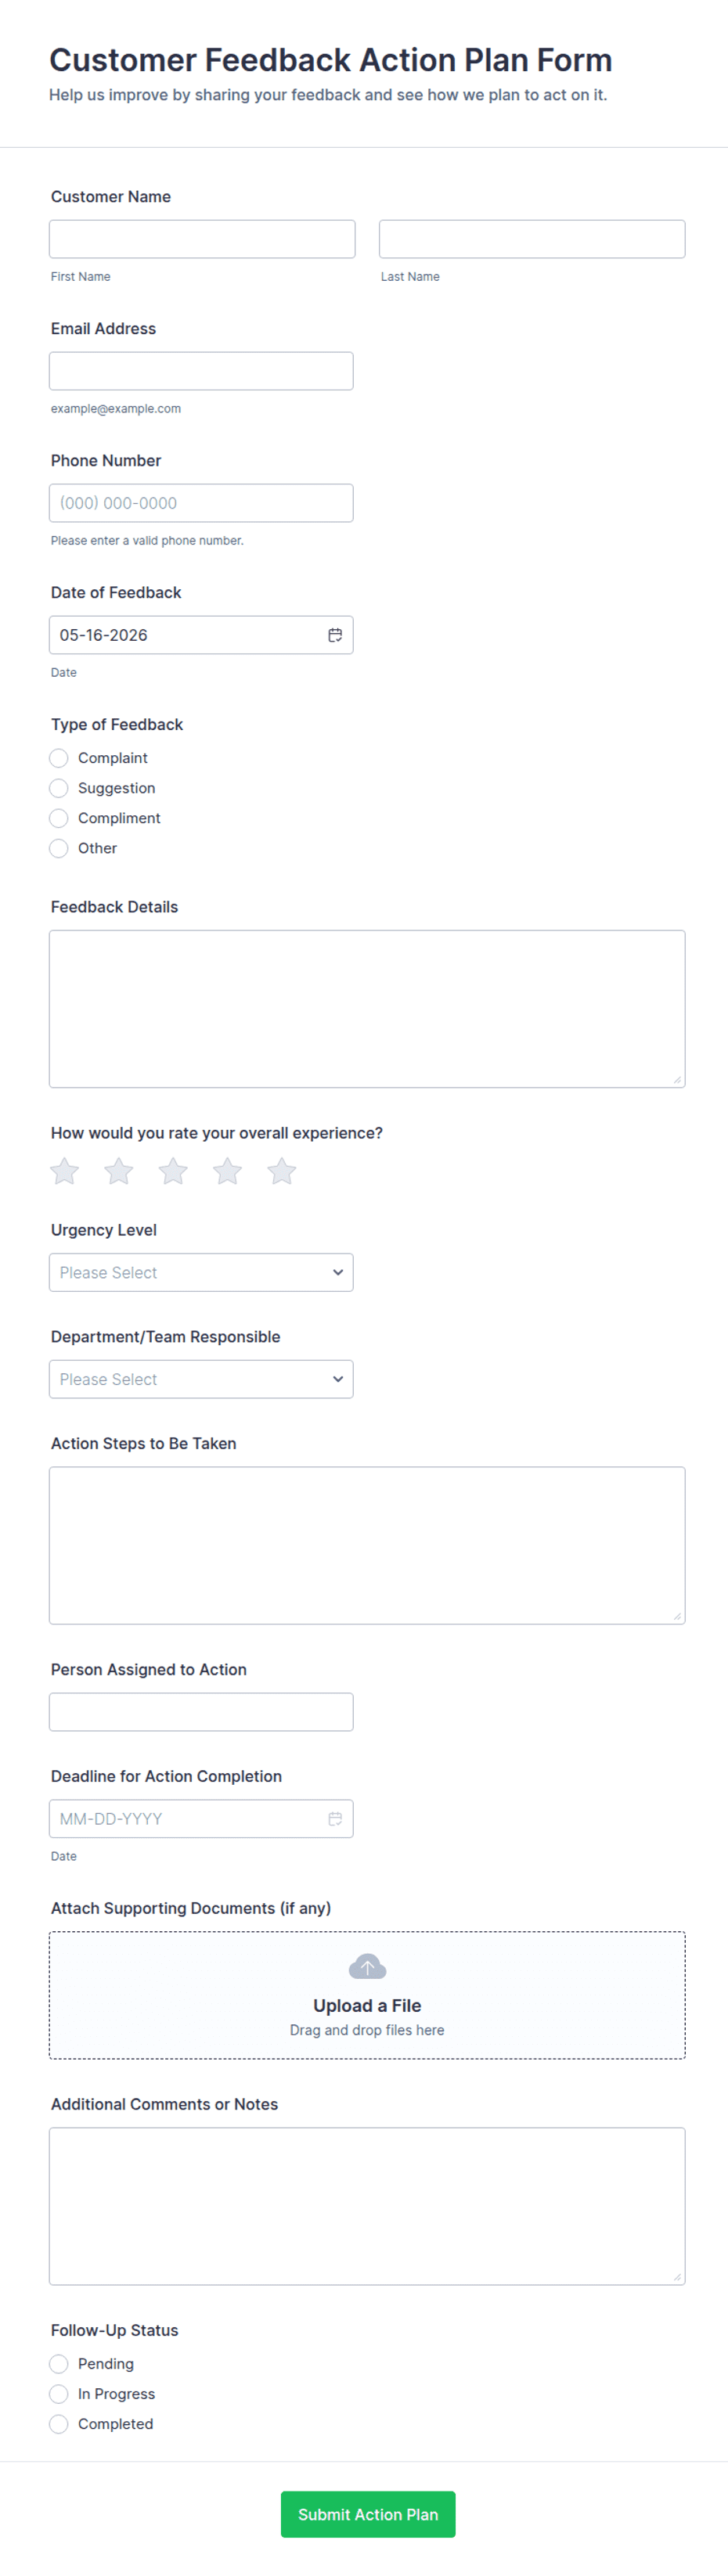728x2576 pixels.
Task: Choose Suggestion as feedback type
Action: (x=59, y=788)
